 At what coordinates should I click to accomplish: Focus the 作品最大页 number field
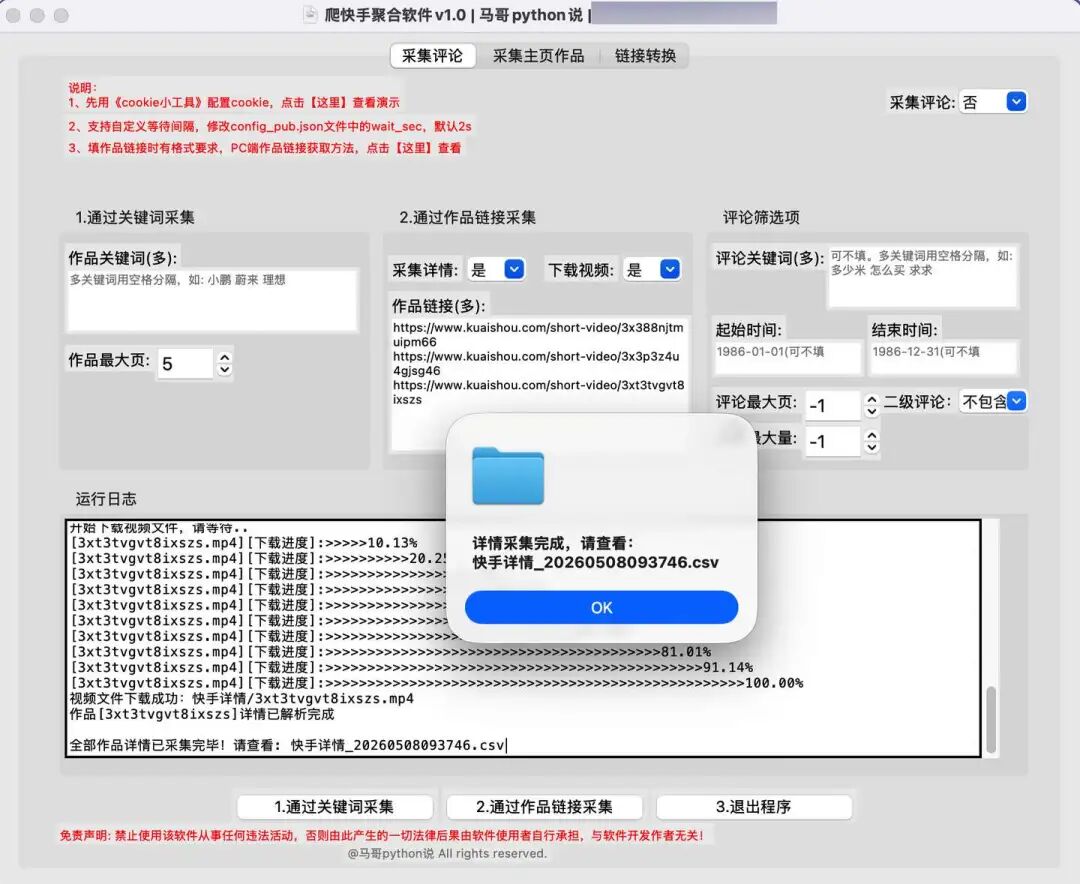(185, 363)
